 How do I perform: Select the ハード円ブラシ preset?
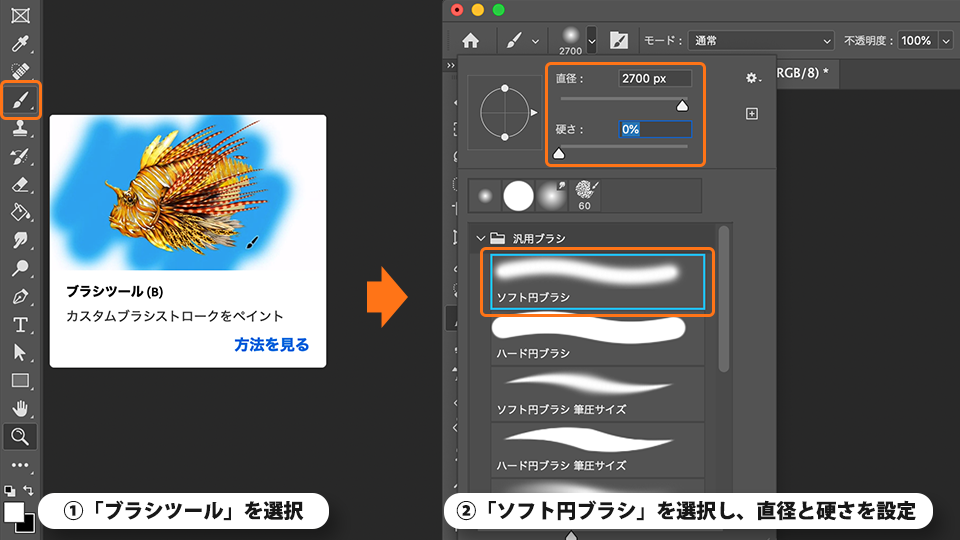(x=598, y=337)
